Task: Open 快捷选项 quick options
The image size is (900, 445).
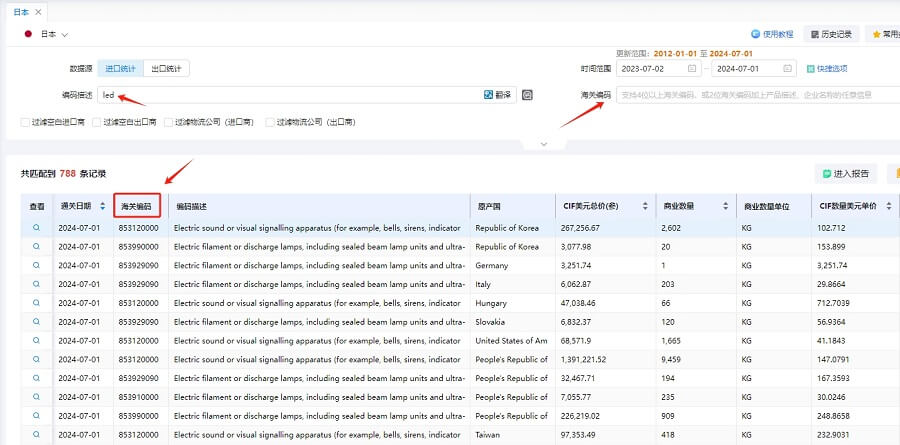Action: (x=827, y=68)
